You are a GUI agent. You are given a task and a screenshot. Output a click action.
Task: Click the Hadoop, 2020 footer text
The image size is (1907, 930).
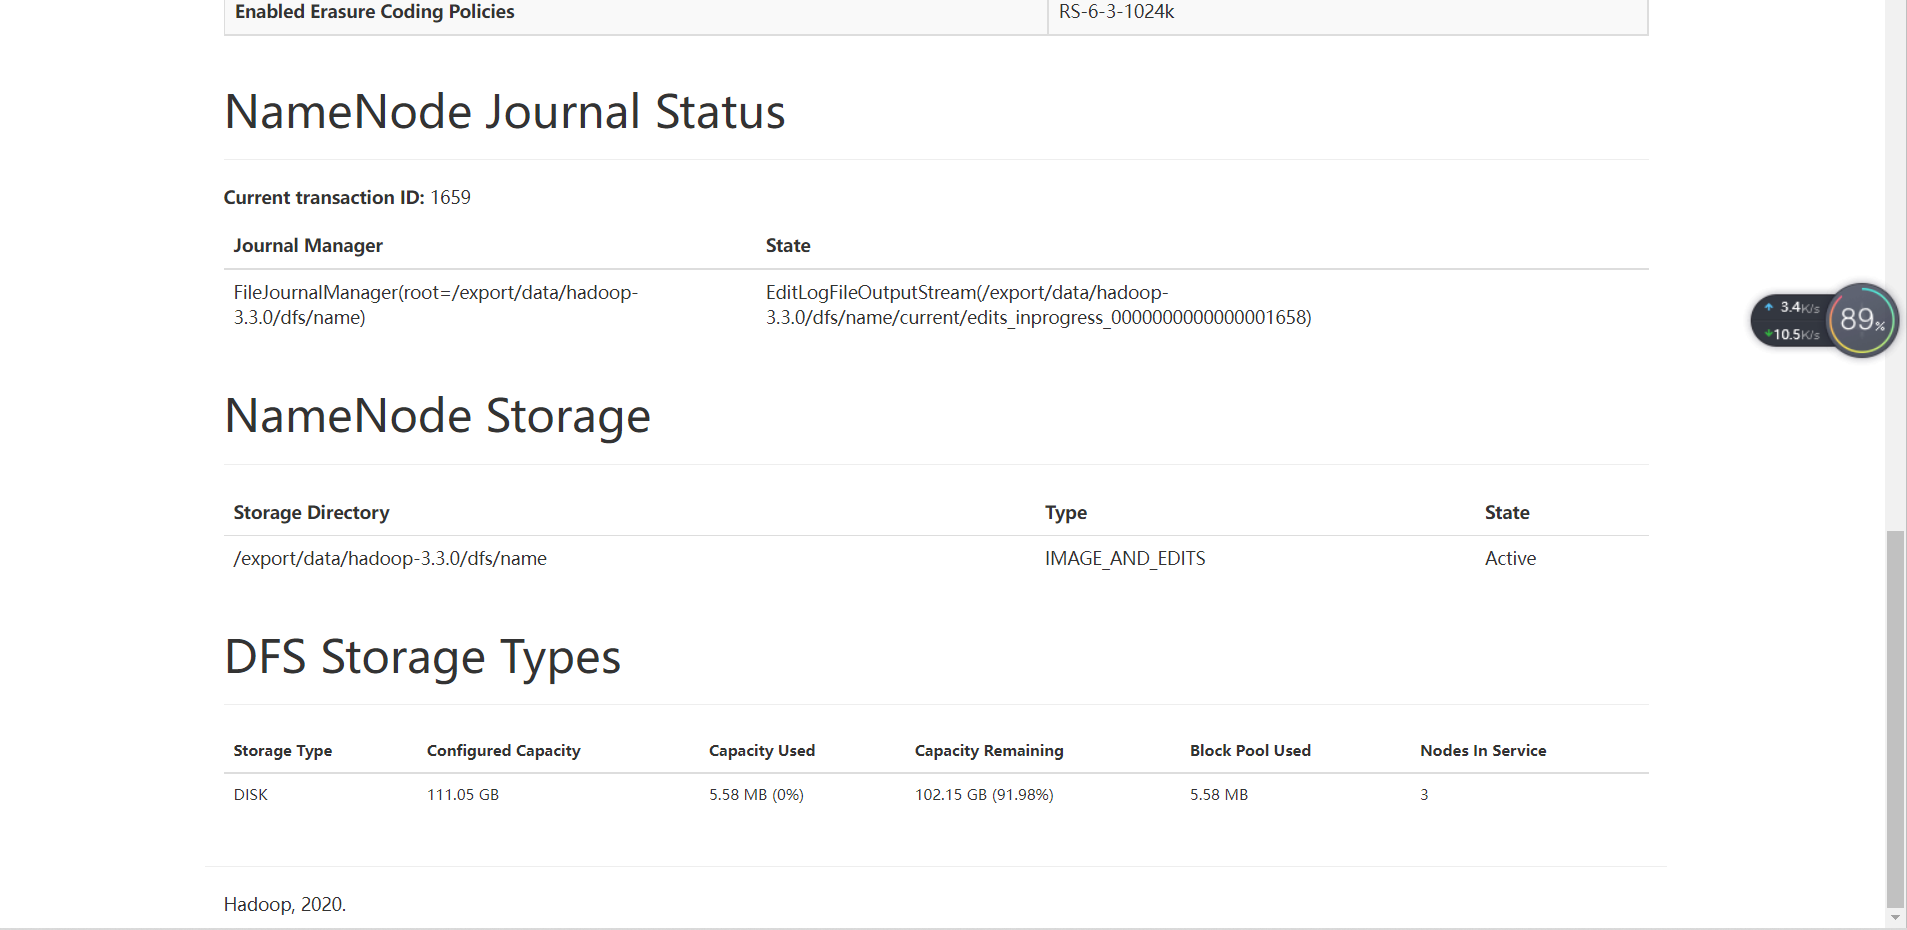[x=285, y=905]
